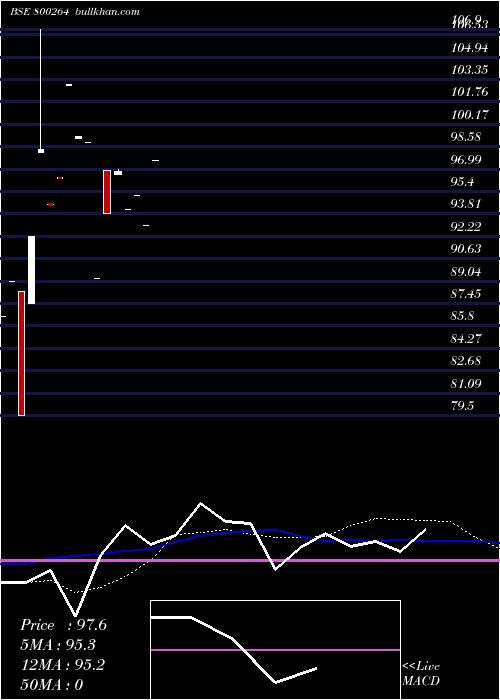Click the 104.94 price axis label

tap(470, 47)
